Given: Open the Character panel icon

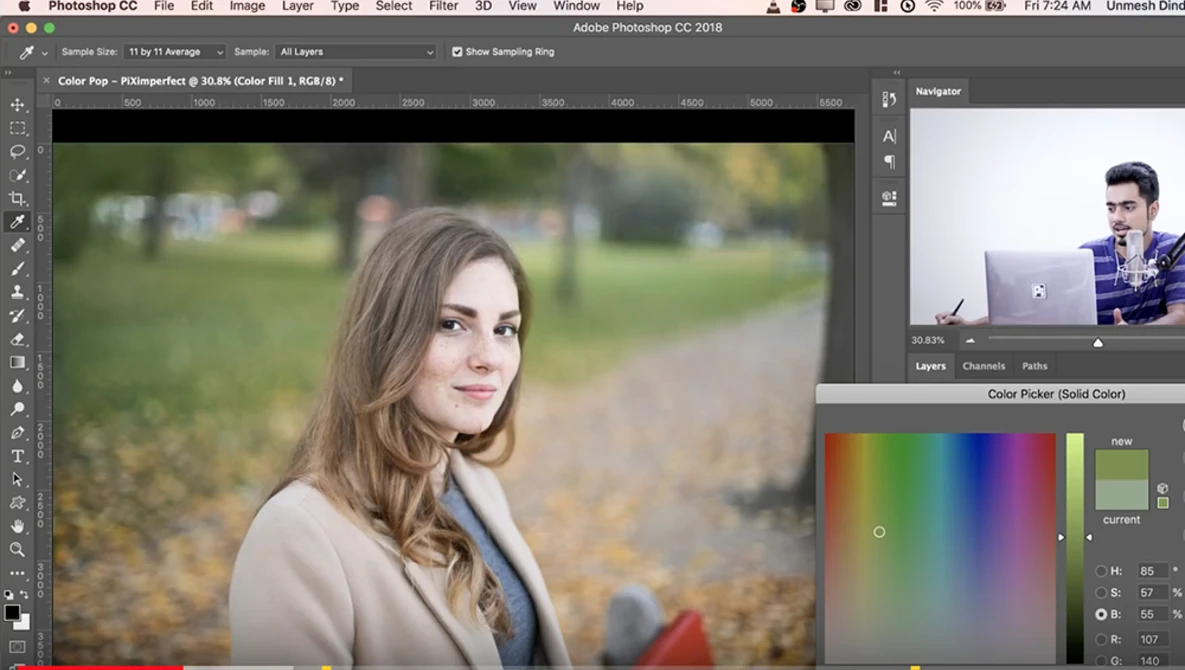Looking at the screenshot, I should pos(889,136).
